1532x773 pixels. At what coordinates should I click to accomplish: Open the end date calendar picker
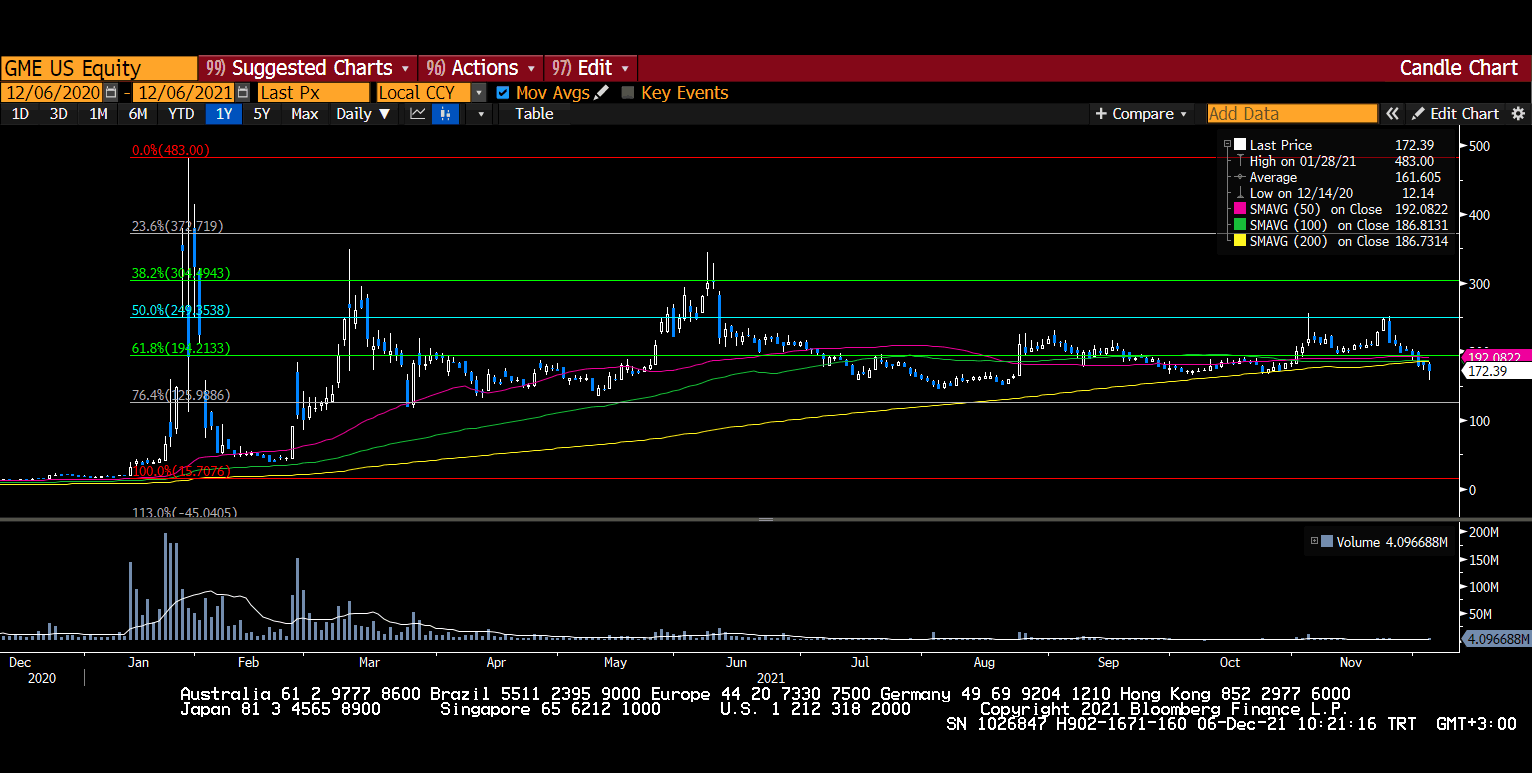(x=243, y=92)
